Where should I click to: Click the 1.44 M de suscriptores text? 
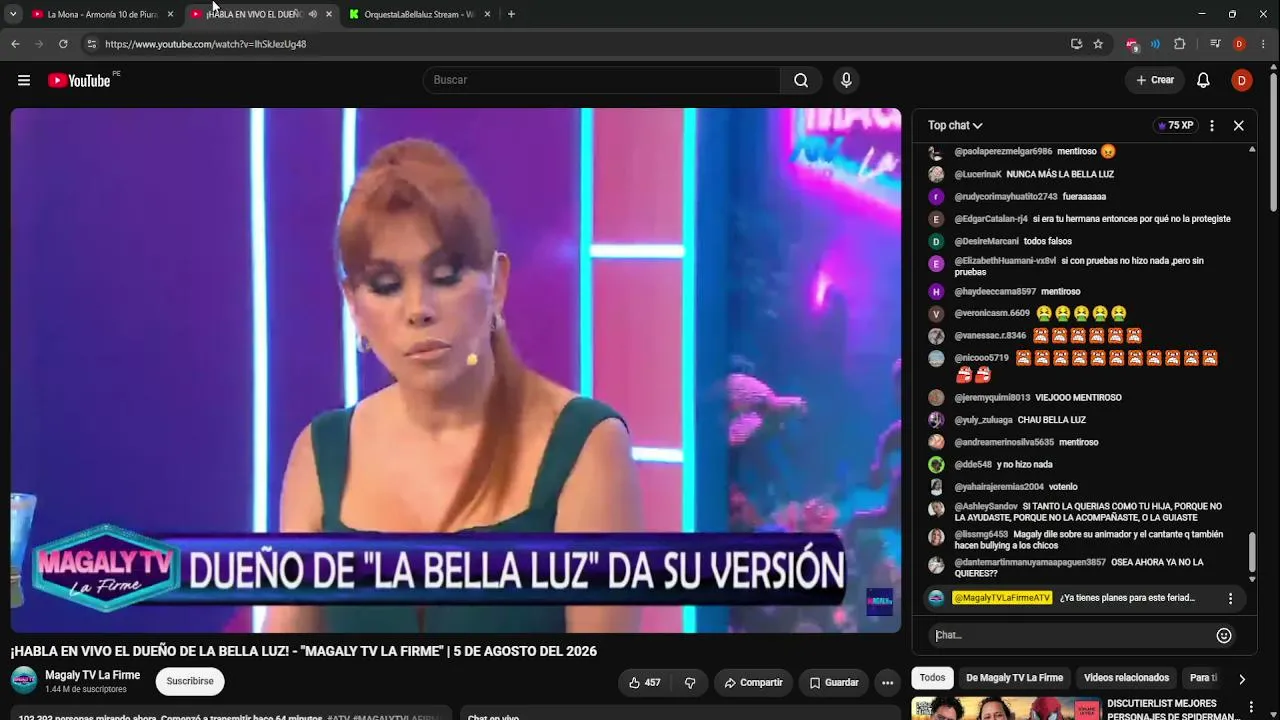86,690
